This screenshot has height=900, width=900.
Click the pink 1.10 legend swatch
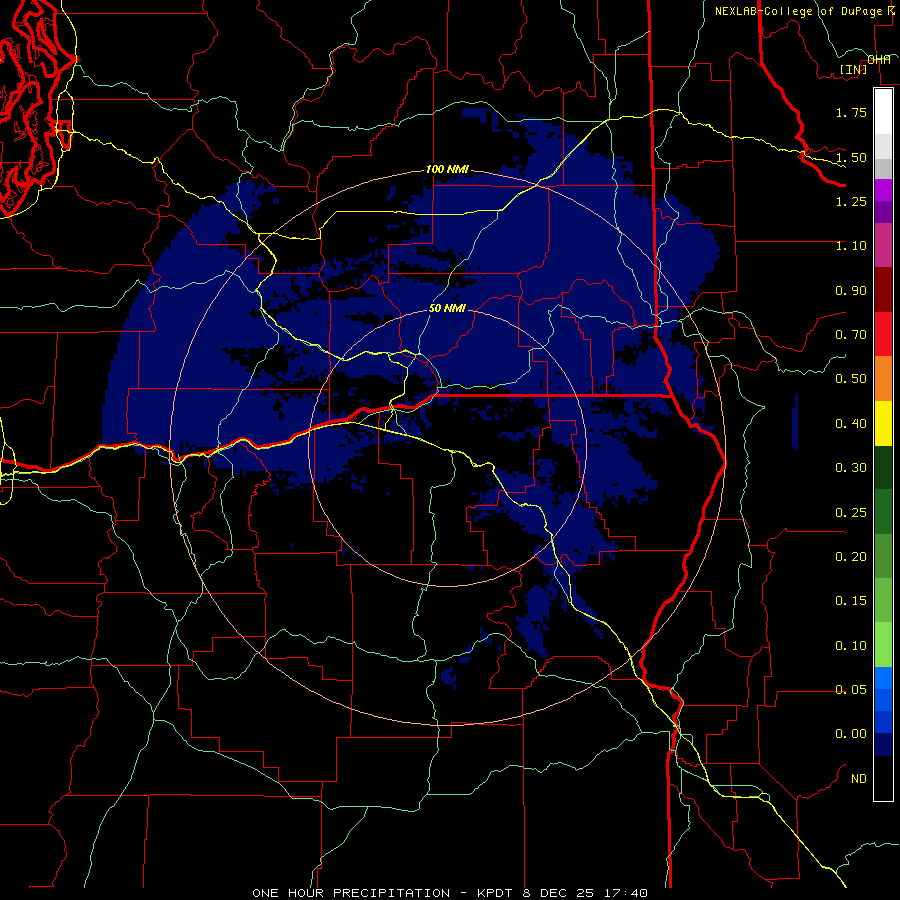point(883,245)
